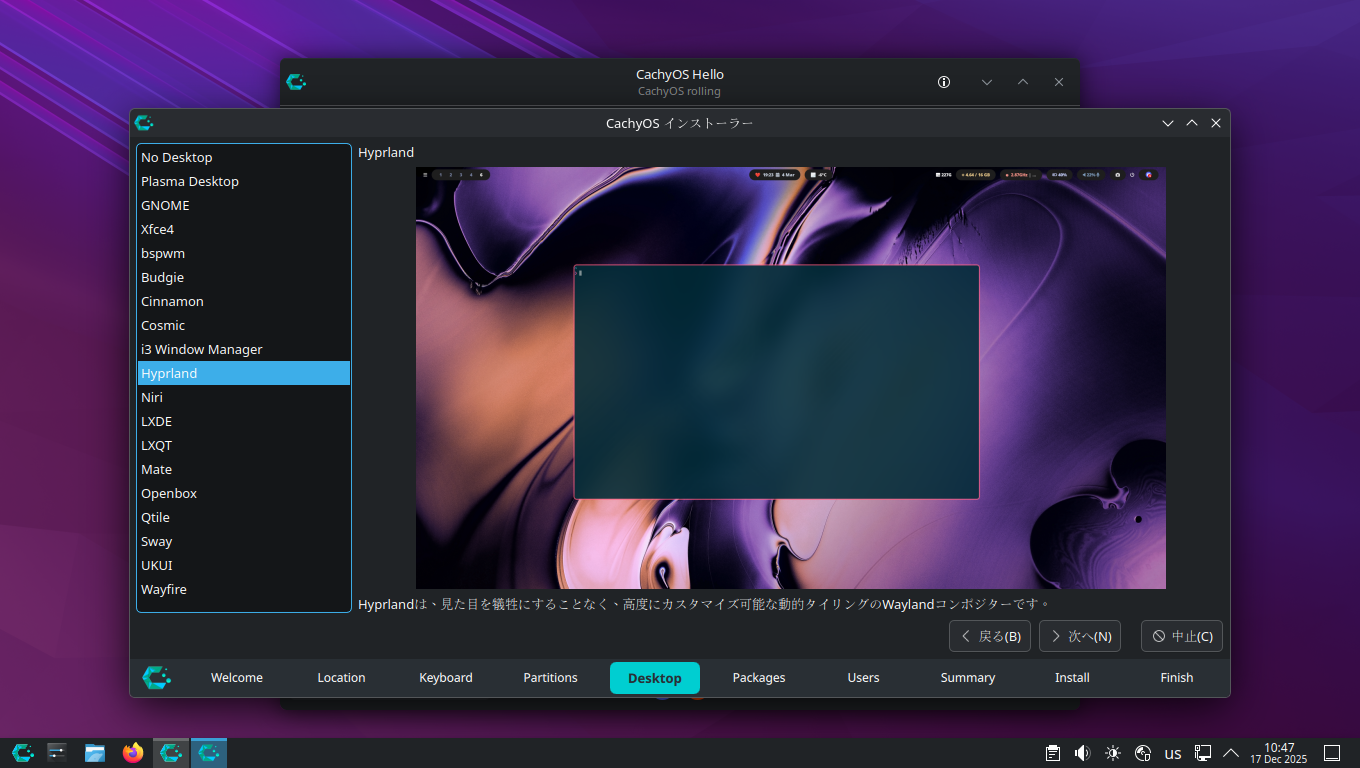Open the Keyboard step
1360x768 pixels.
(446, 678)
